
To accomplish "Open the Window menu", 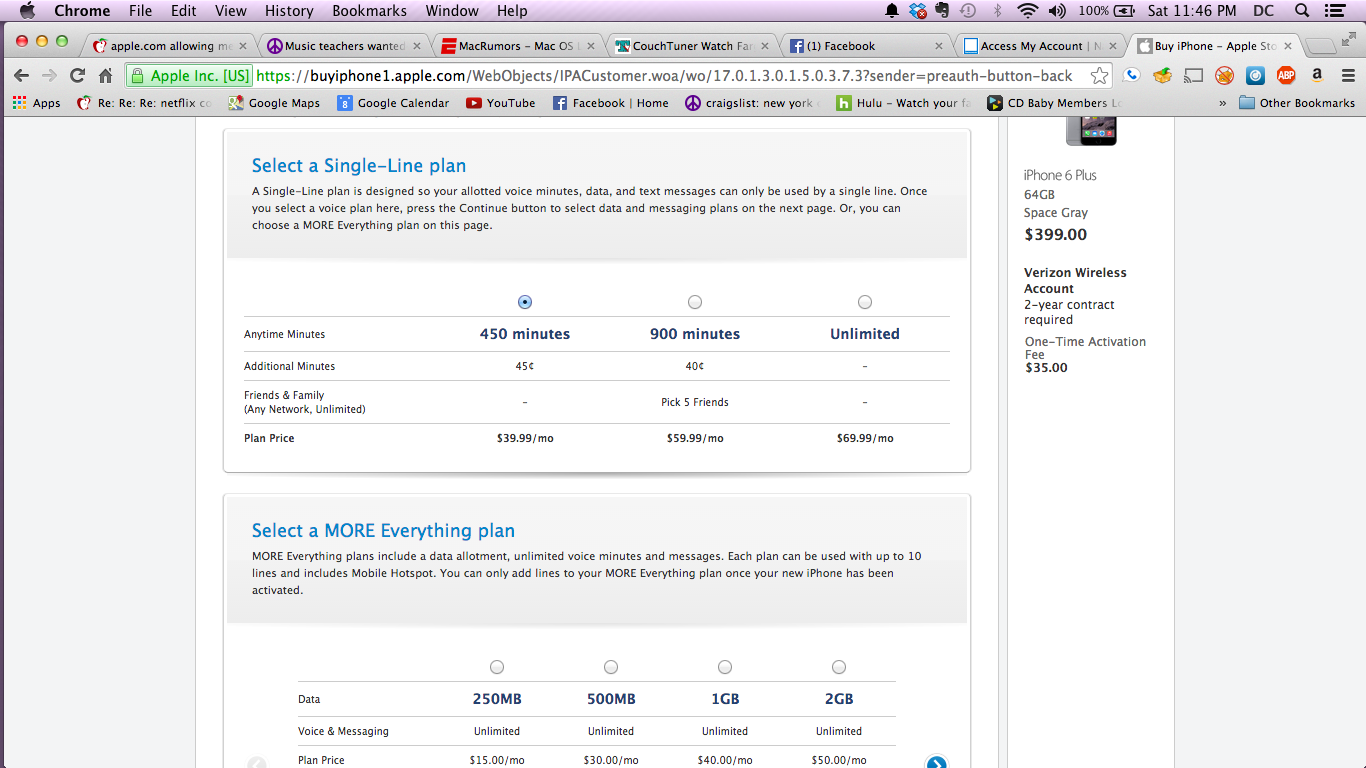I will [x=452, y=11].
